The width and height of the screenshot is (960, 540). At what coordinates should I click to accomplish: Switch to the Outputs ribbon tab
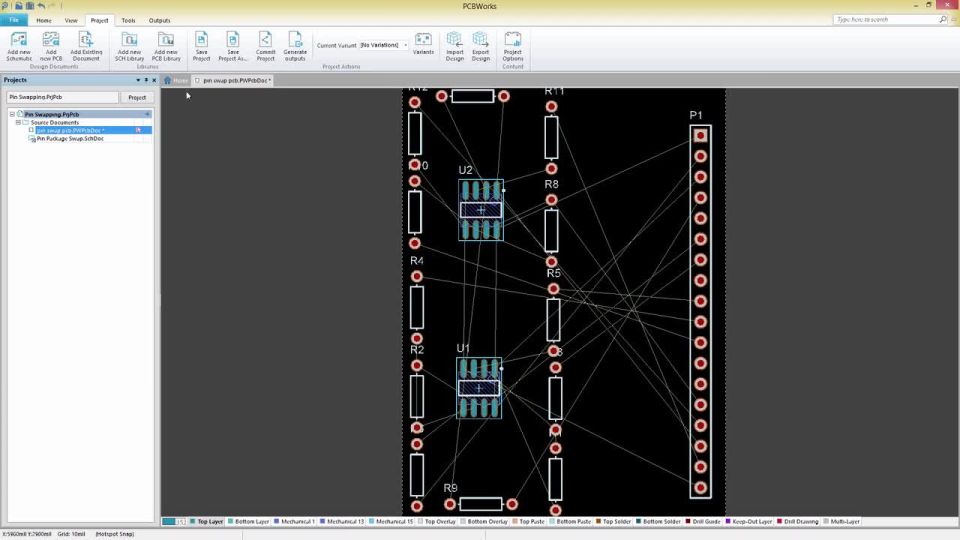point(159,20)
